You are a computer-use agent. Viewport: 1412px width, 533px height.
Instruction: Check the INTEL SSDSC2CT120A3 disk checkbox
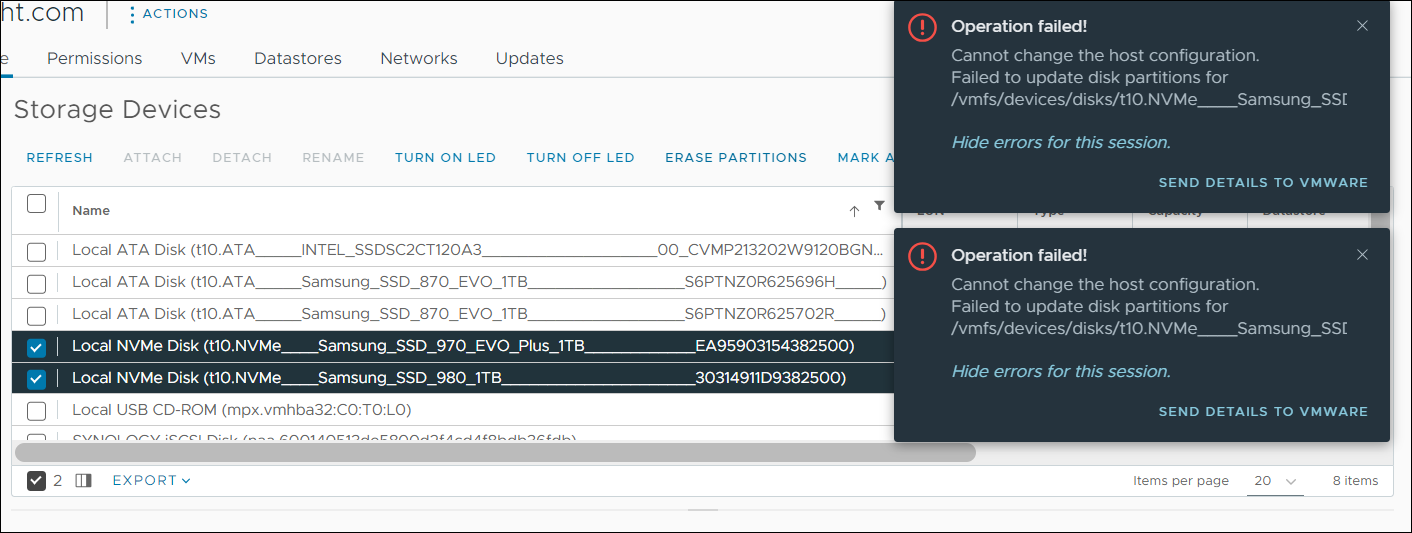click(x=36, y=252)
